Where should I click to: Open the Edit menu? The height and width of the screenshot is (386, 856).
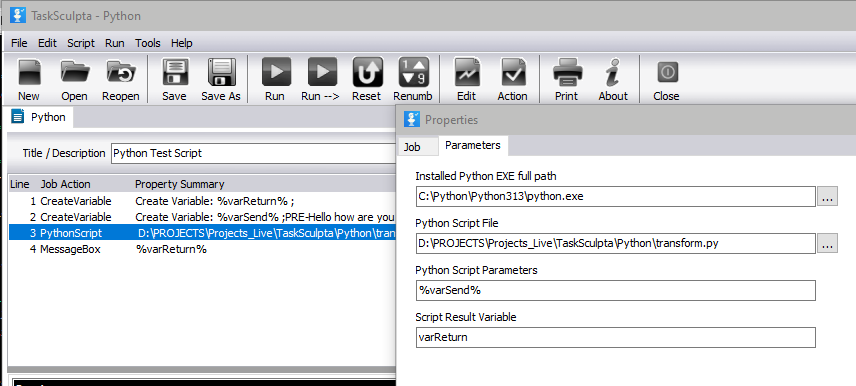(x=47, y=43)
